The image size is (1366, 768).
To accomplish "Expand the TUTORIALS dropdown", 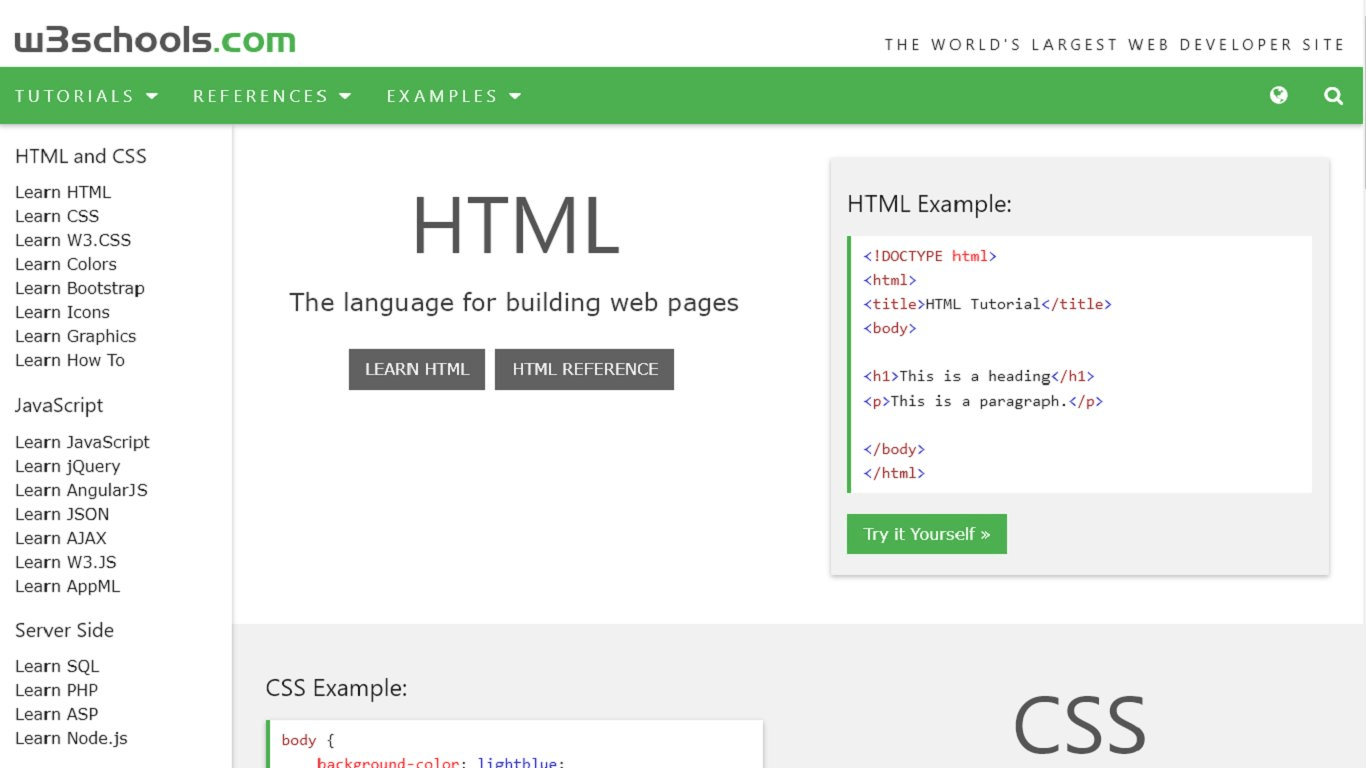I will pyautogui.click(x=86, y=95).
